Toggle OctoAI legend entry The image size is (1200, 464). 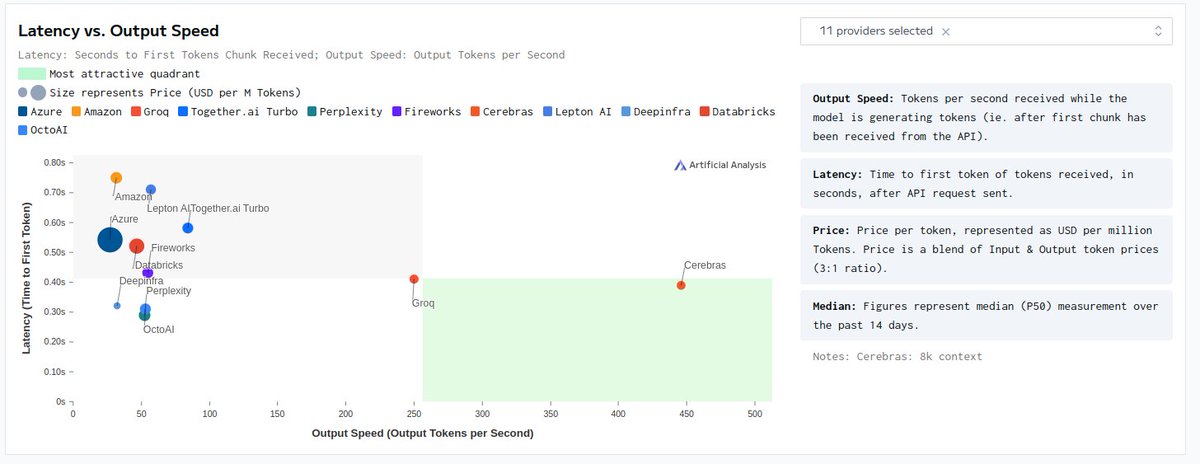point(44,130)
